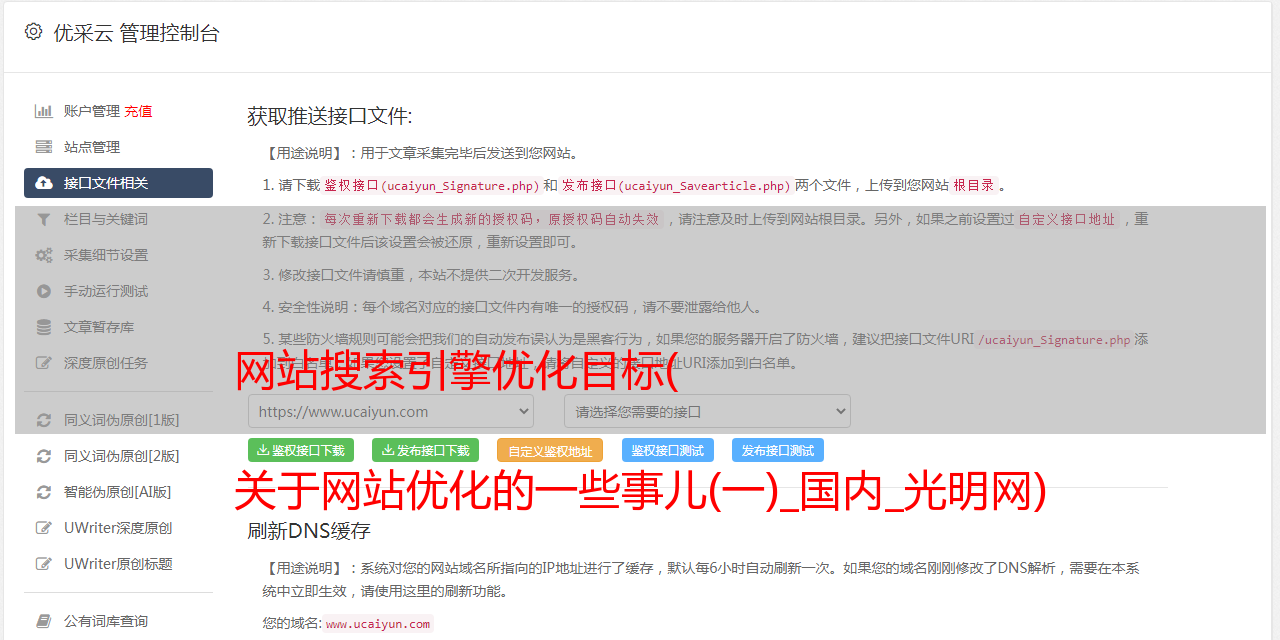Click the gears icon for 采集细节设置
This screenshot has height=640, width=1280.
tap(44, 255)
